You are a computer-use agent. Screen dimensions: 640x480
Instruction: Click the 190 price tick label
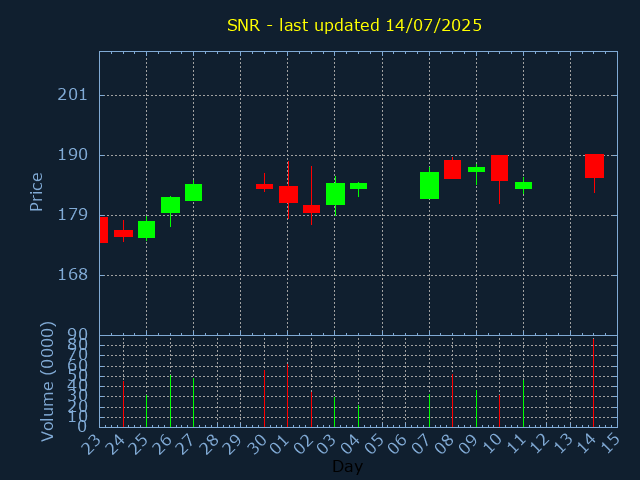[x=72, y=155]
